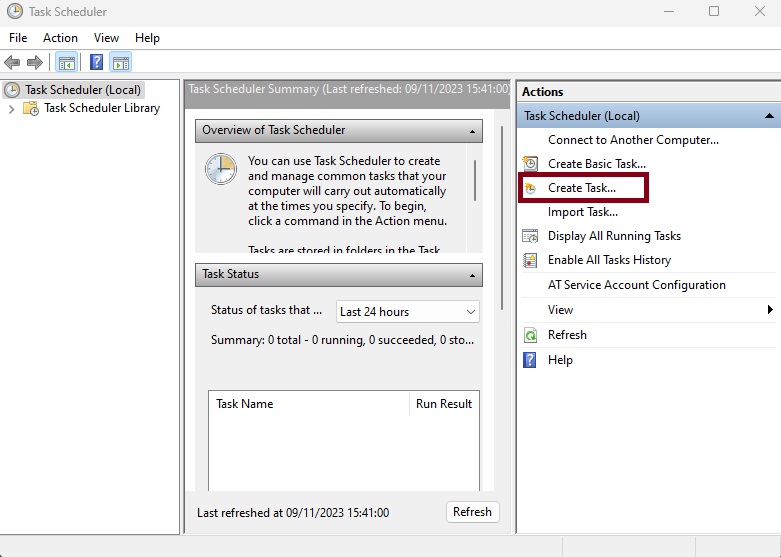Click the Status of tasks that ... label
Viewport: 781px width, 557px height.
click(266, 310)
